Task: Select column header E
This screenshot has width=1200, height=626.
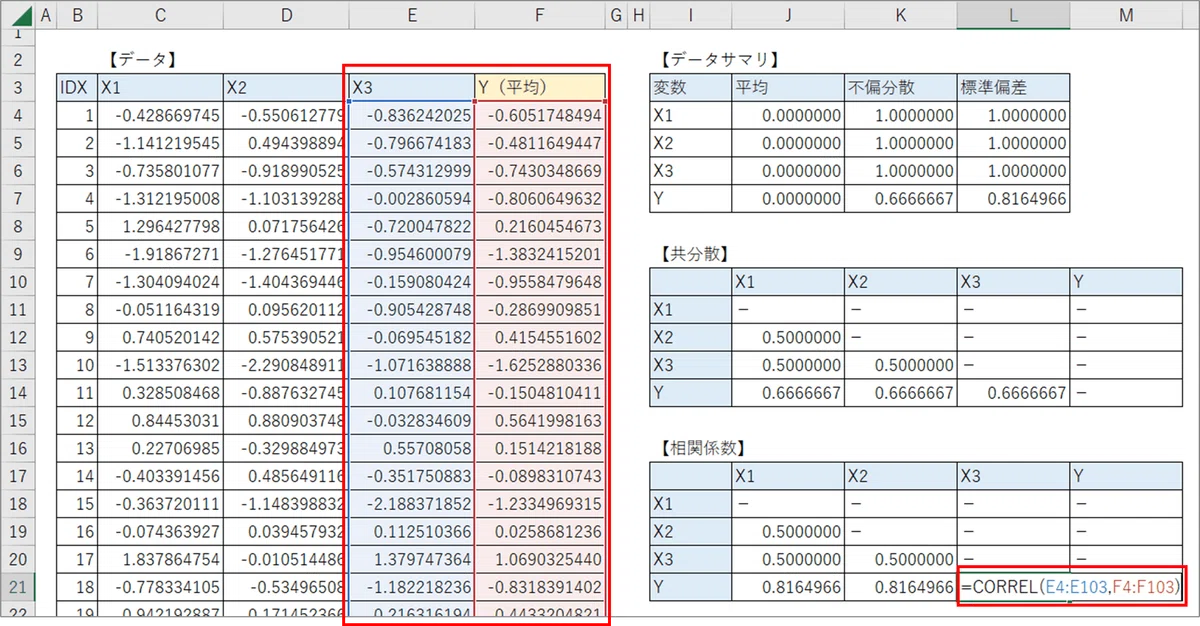Action: tap(412, 15)
